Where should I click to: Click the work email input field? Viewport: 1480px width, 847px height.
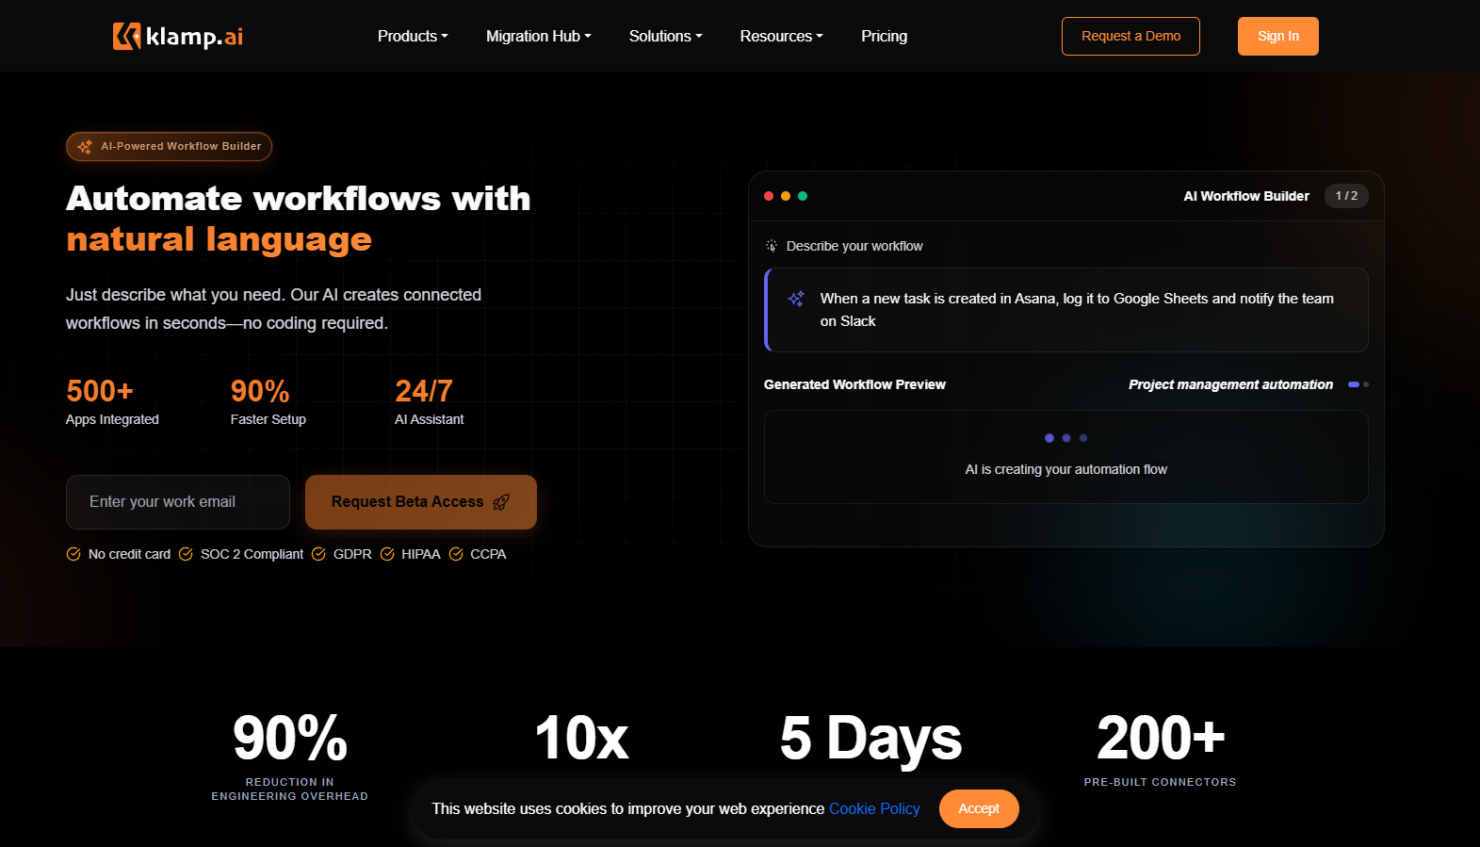point(177,502)
